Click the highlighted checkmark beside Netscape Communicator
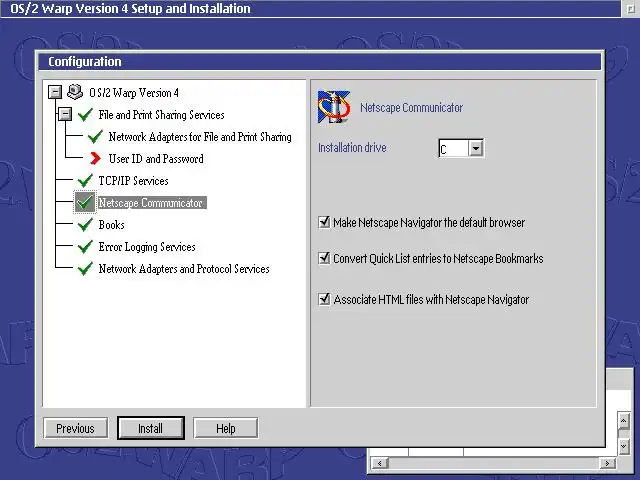 point(85,202)
